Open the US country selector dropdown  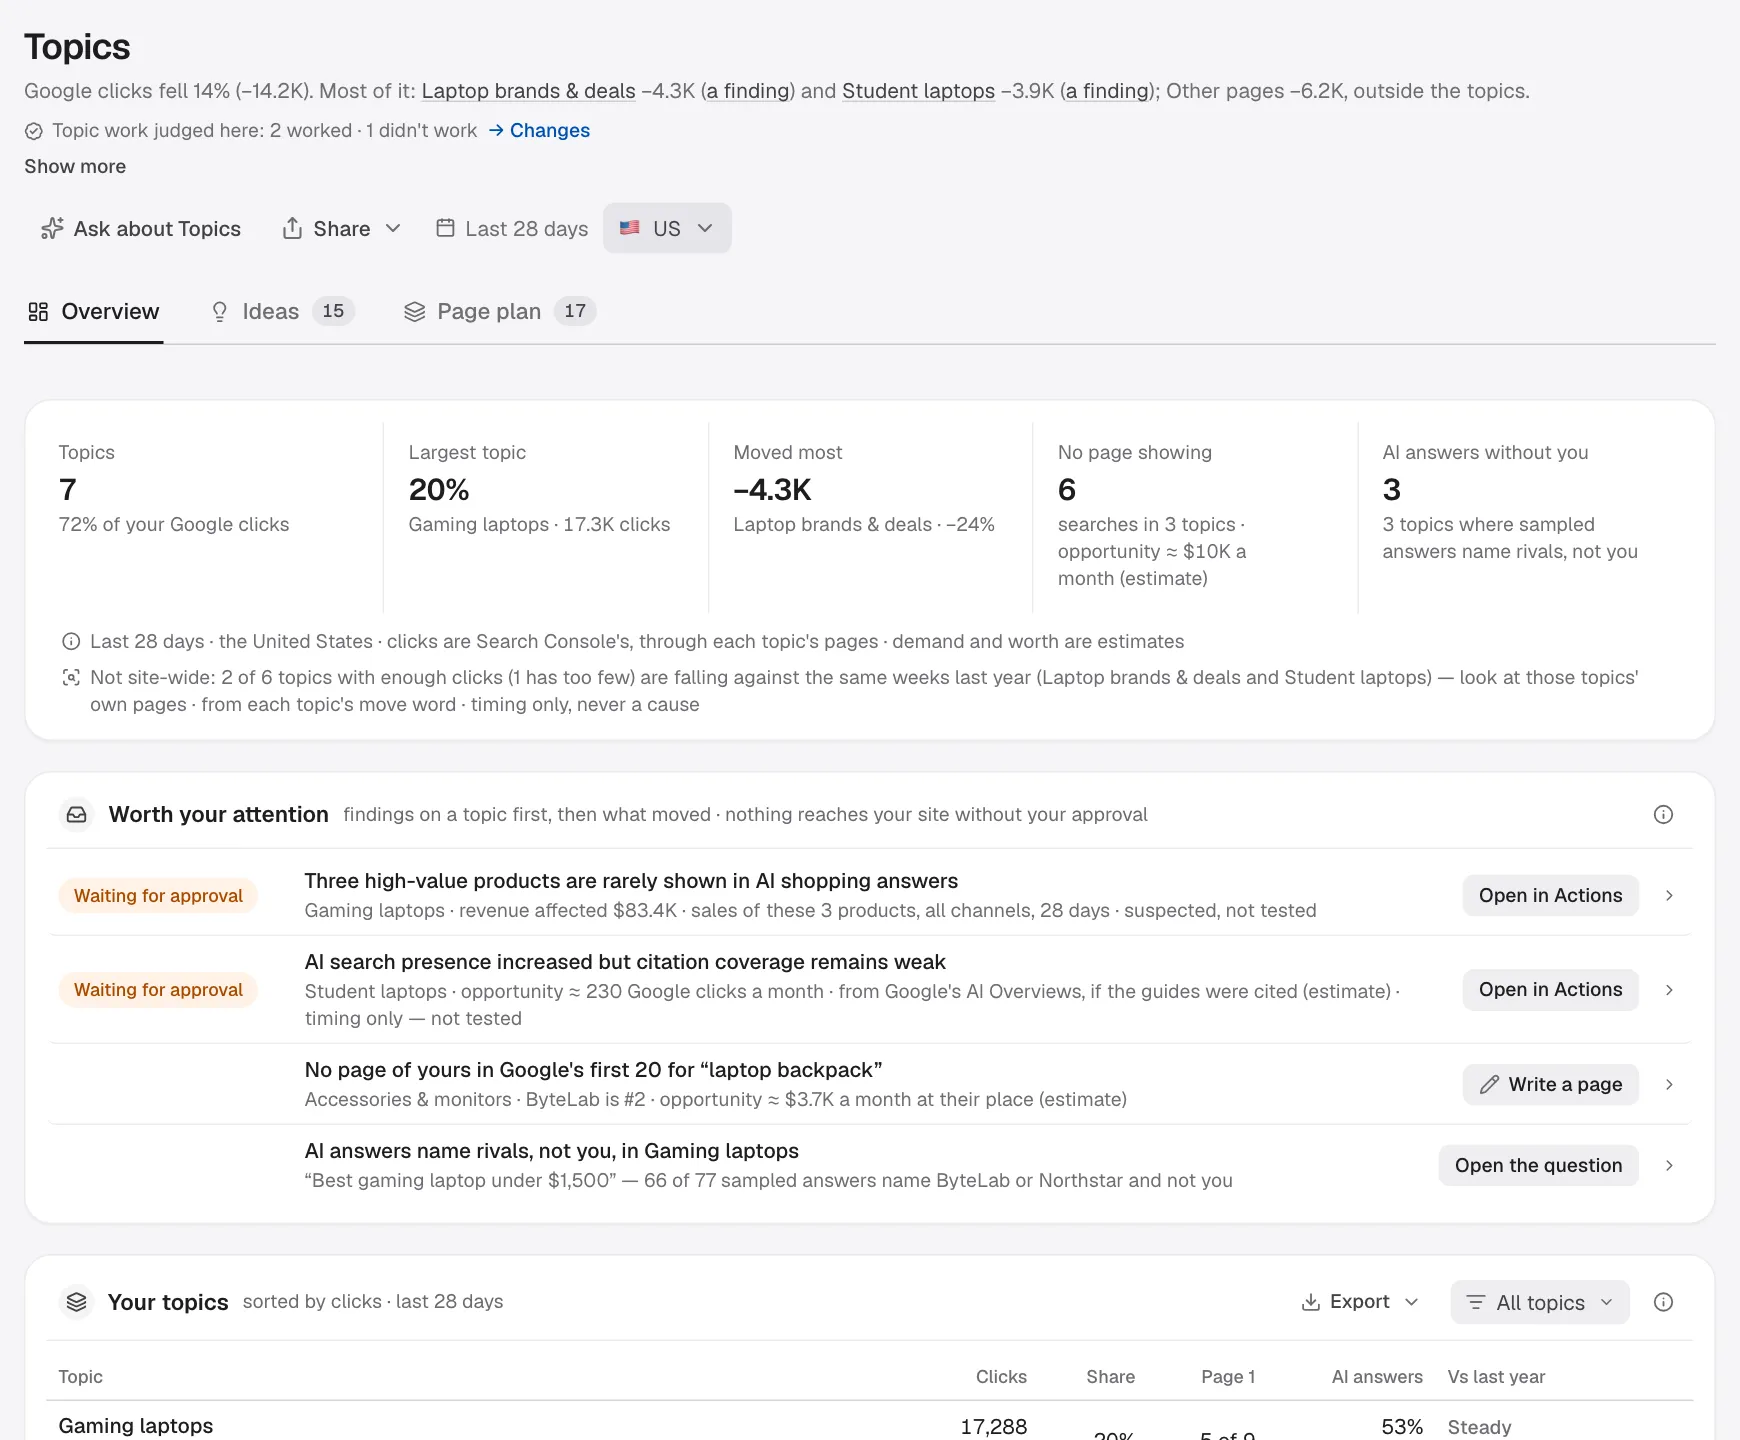pos(667,228)
